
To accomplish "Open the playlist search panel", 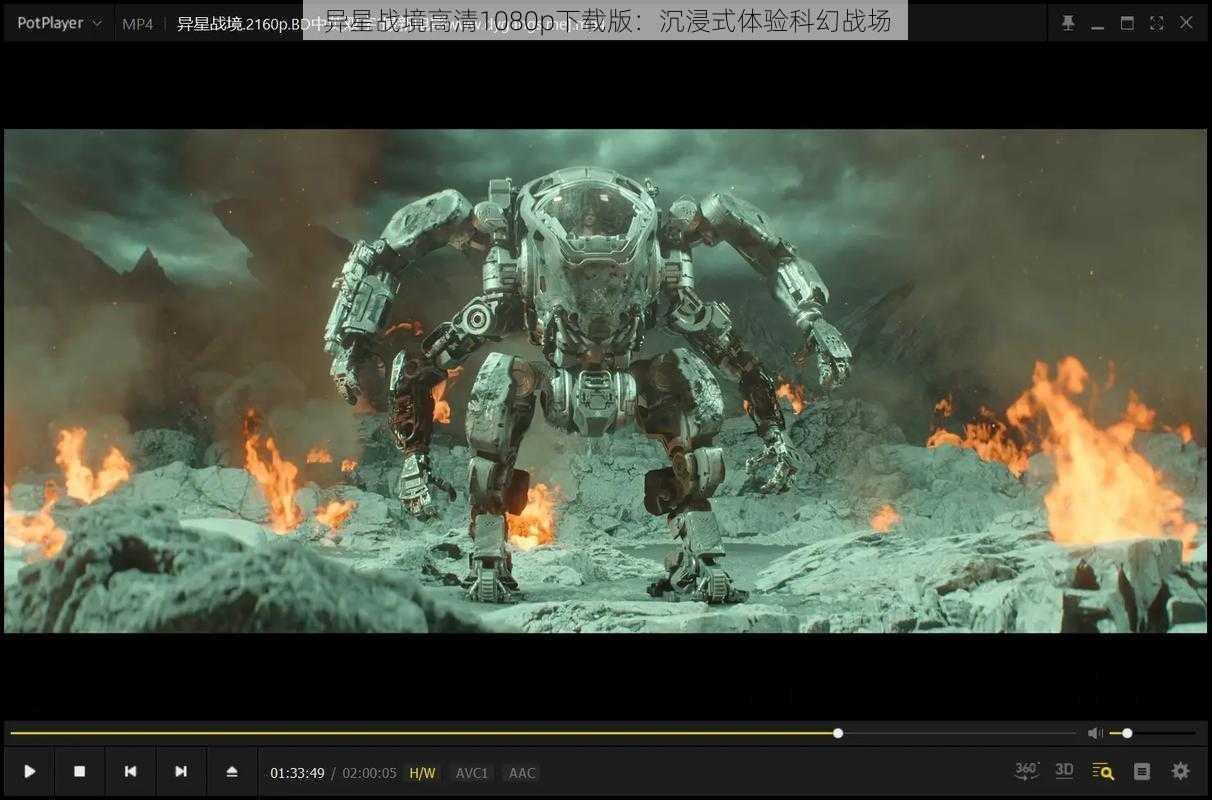I will click(x=1103, y=771).
